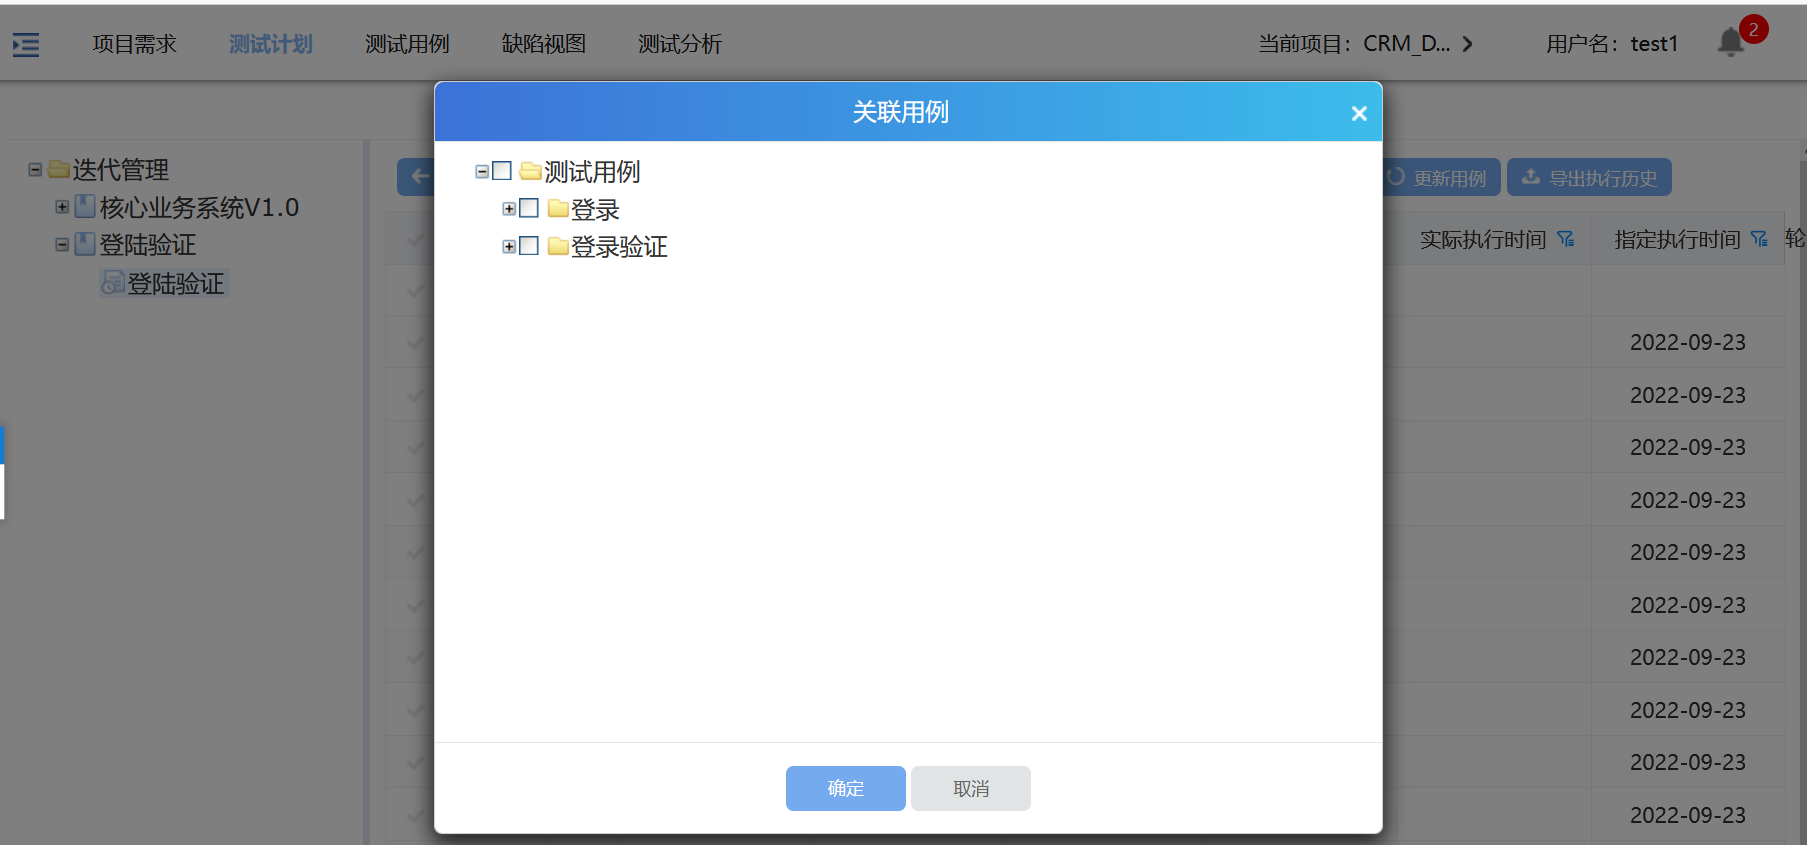Collapse the 迭代管理 tree node
The height and width of the screenshot is (845, 1807).
pos(35,170)
